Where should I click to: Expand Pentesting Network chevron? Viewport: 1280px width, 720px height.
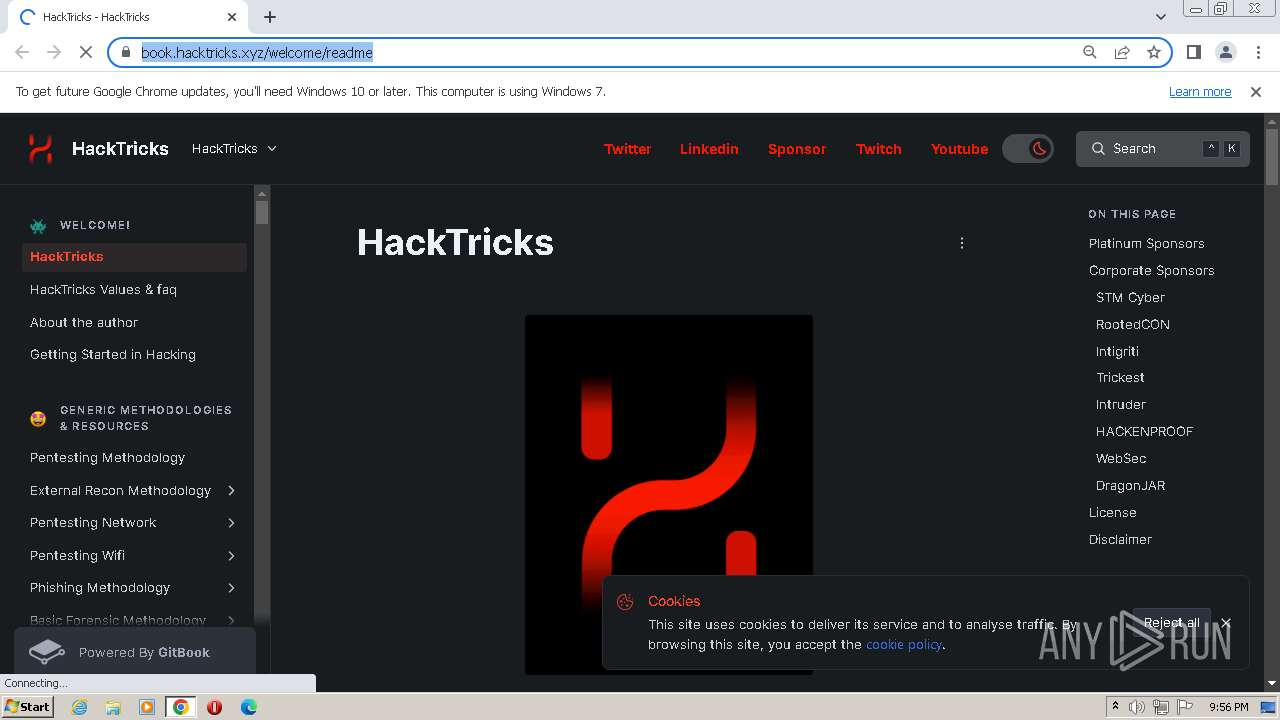(x=231, y=523)
